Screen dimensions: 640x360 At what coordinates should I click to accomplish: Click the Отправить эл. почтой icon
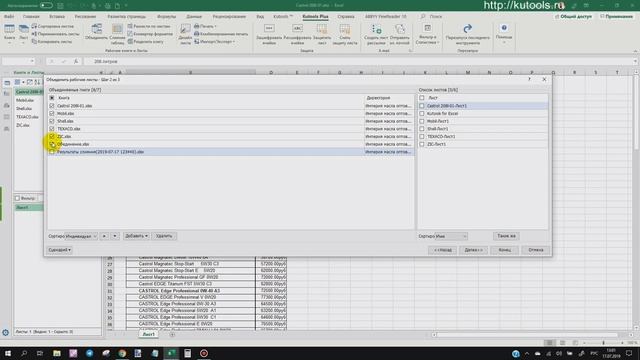click(x=399, y=34)
